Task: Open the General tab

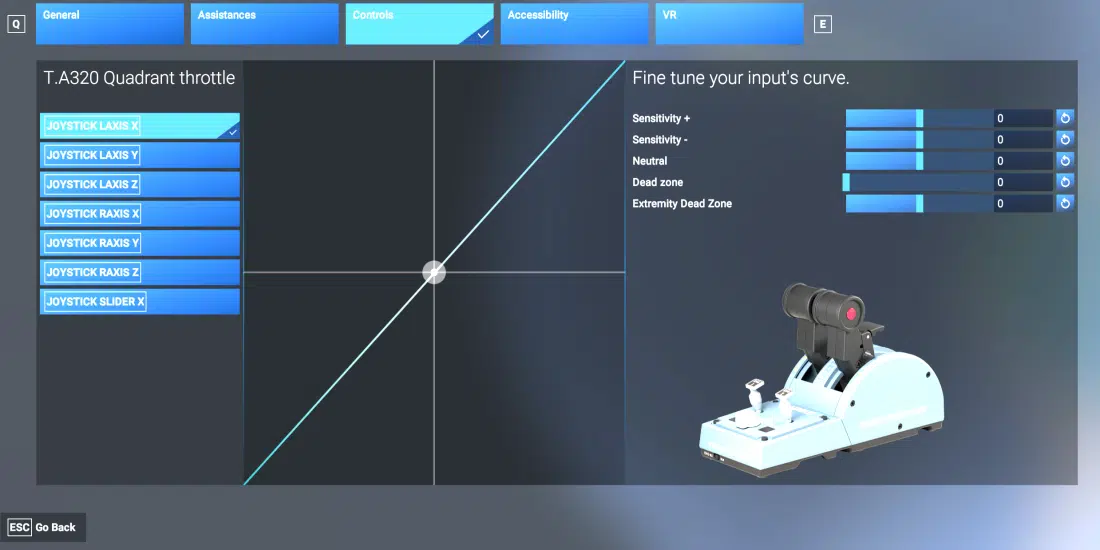Action: tap(109, 24)
